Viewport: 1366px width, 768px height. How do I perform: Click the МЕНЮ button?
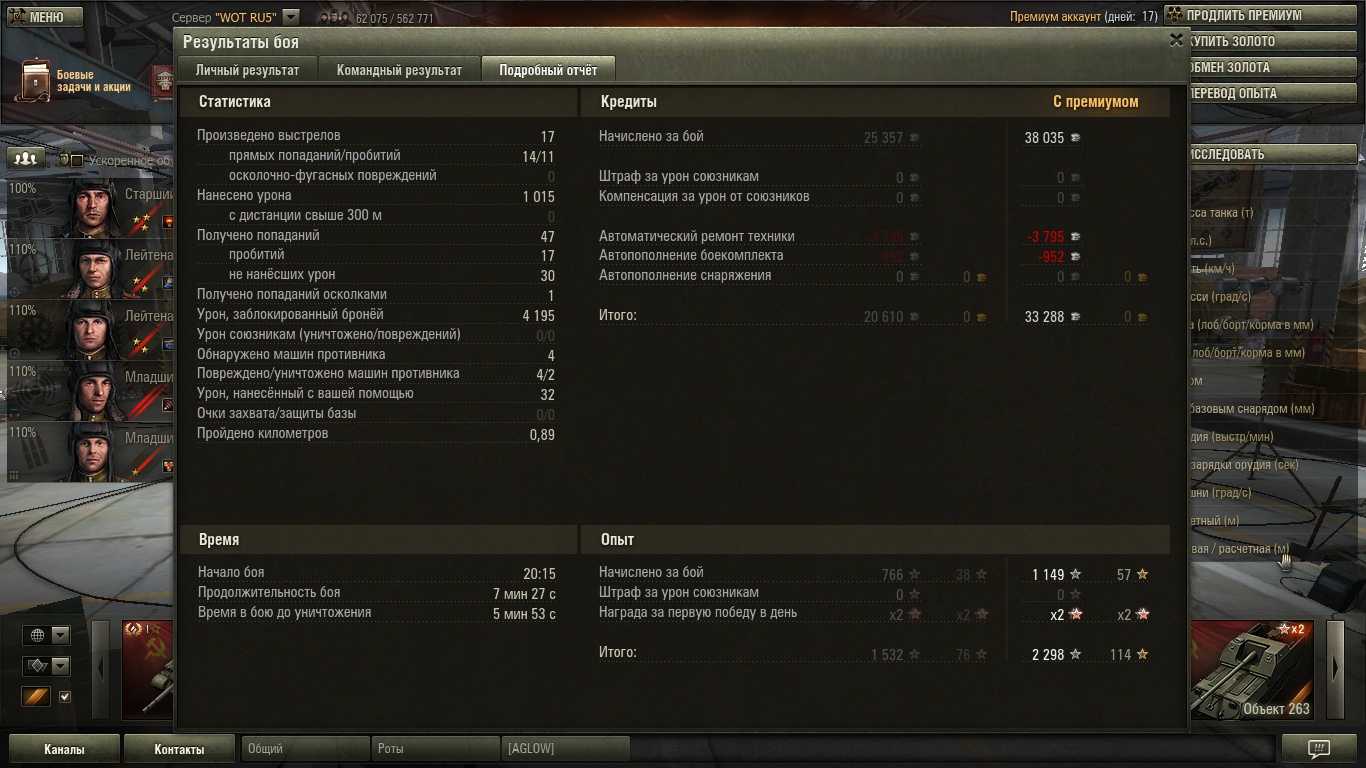click(41, 17)
